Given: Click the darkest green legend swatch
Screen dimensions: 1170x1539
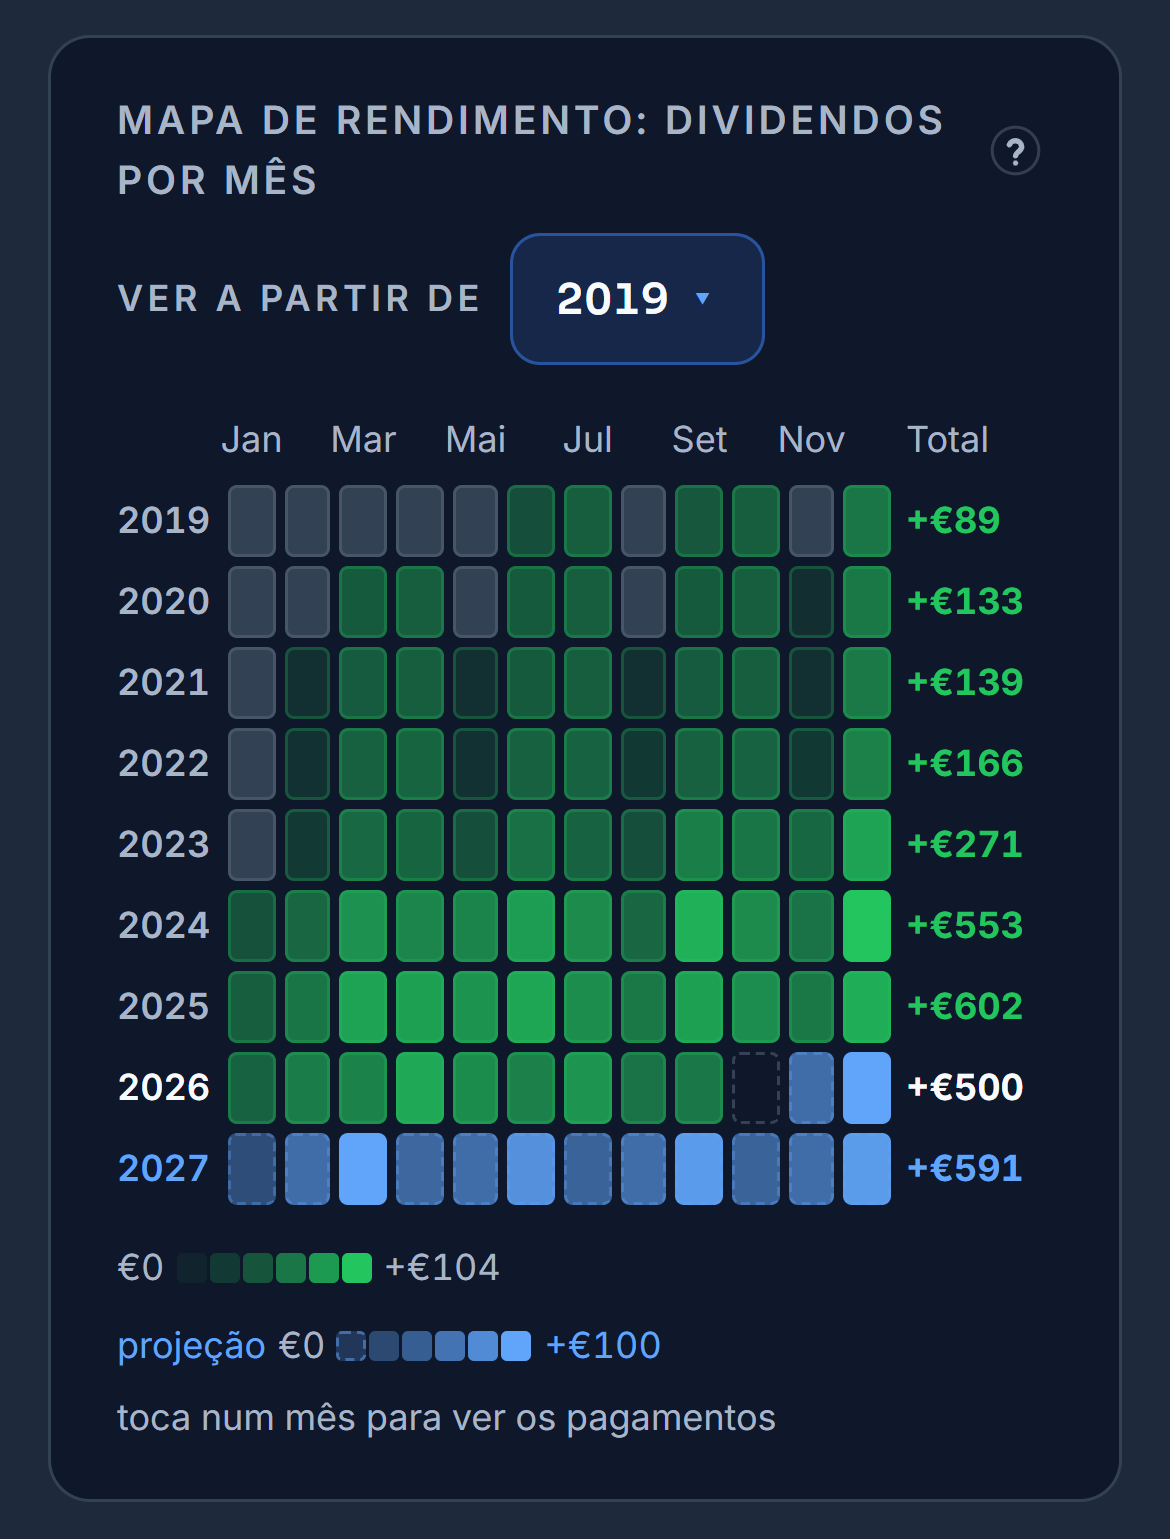Looking at the screenshot, I should click(192, 1268).
